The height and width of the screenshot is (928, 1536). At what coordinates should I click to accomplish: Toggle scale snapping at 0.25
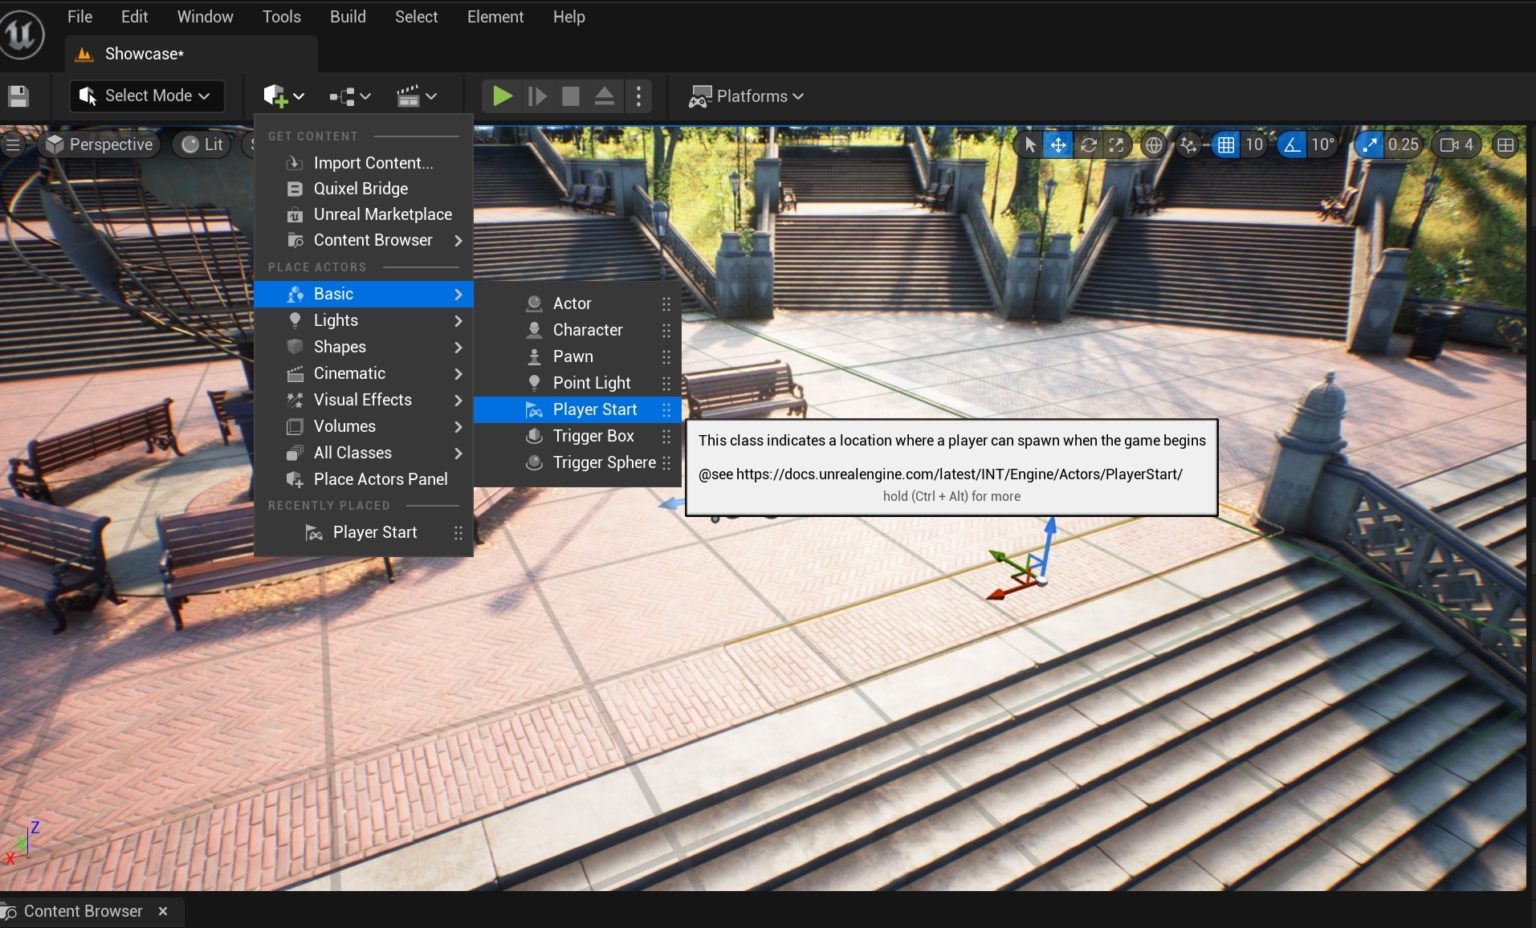tap(1369, 144)
